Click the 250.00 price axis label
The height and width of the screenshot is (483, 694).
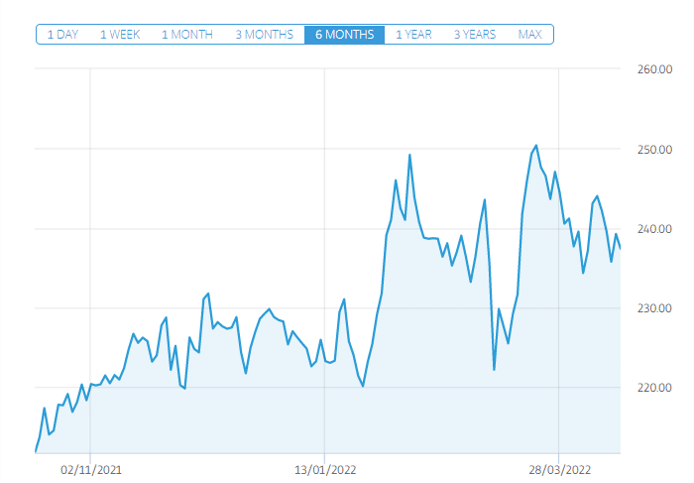coord(651,149)
